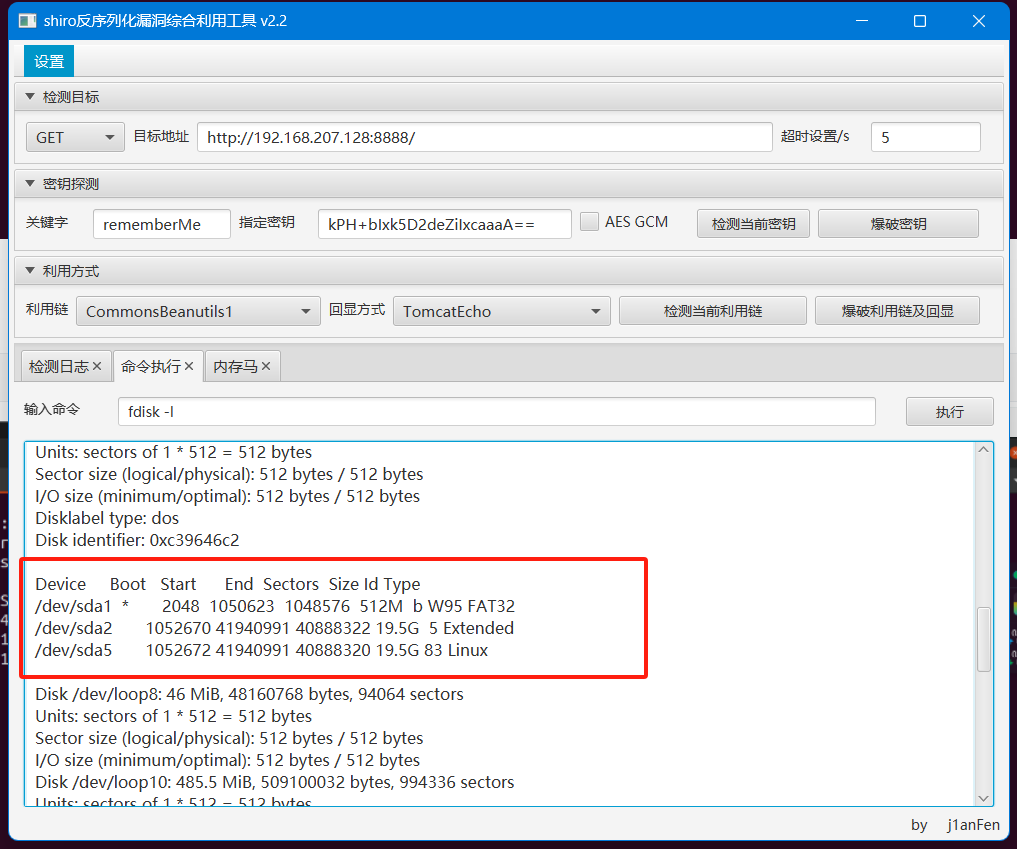1017x849 pixels.
Task: Maximize the shiro tool window
Action: coord(920,21)
